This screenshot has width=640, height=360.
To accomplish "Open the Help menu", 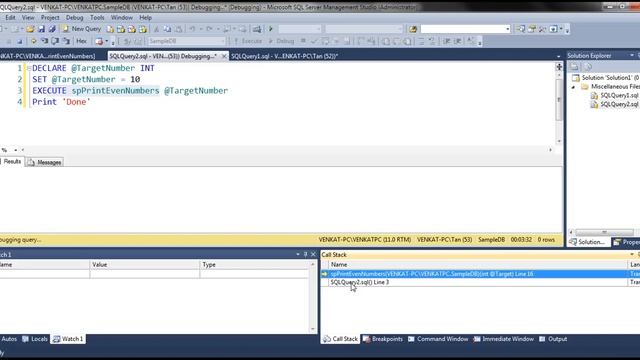I will pos(145,18).
